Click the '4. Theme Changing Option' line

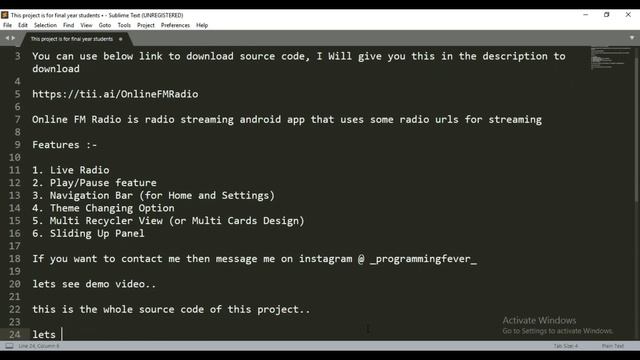click(x=103, y=208)
